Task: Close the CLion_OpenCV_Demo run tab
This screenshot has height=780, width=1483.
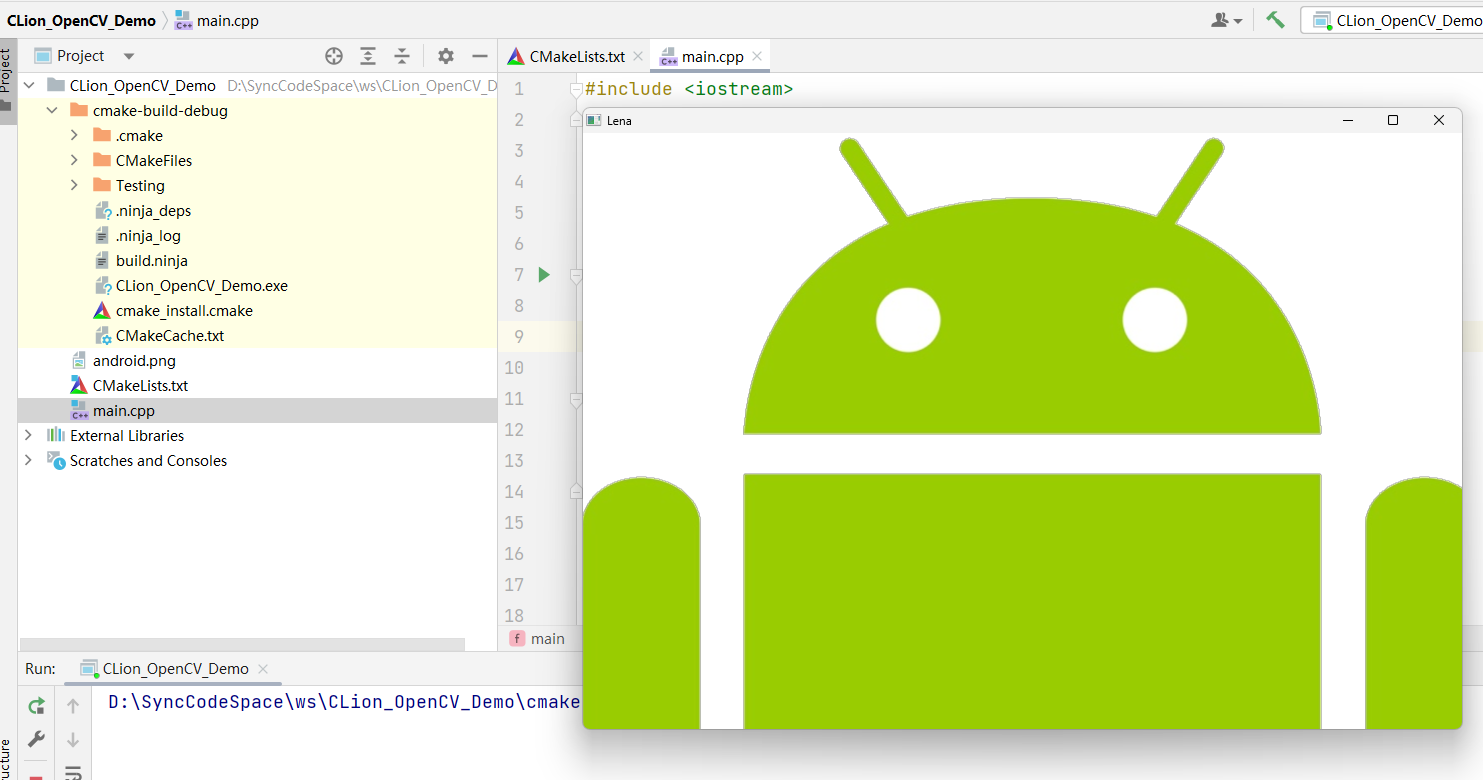Action: click(x=263, y=669)
